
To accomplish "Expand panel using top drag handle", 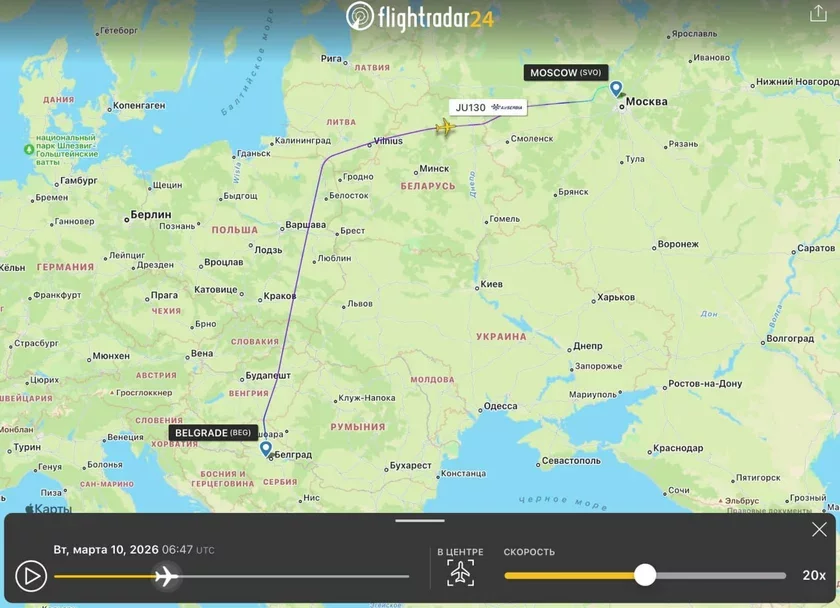I will [420, 520].
